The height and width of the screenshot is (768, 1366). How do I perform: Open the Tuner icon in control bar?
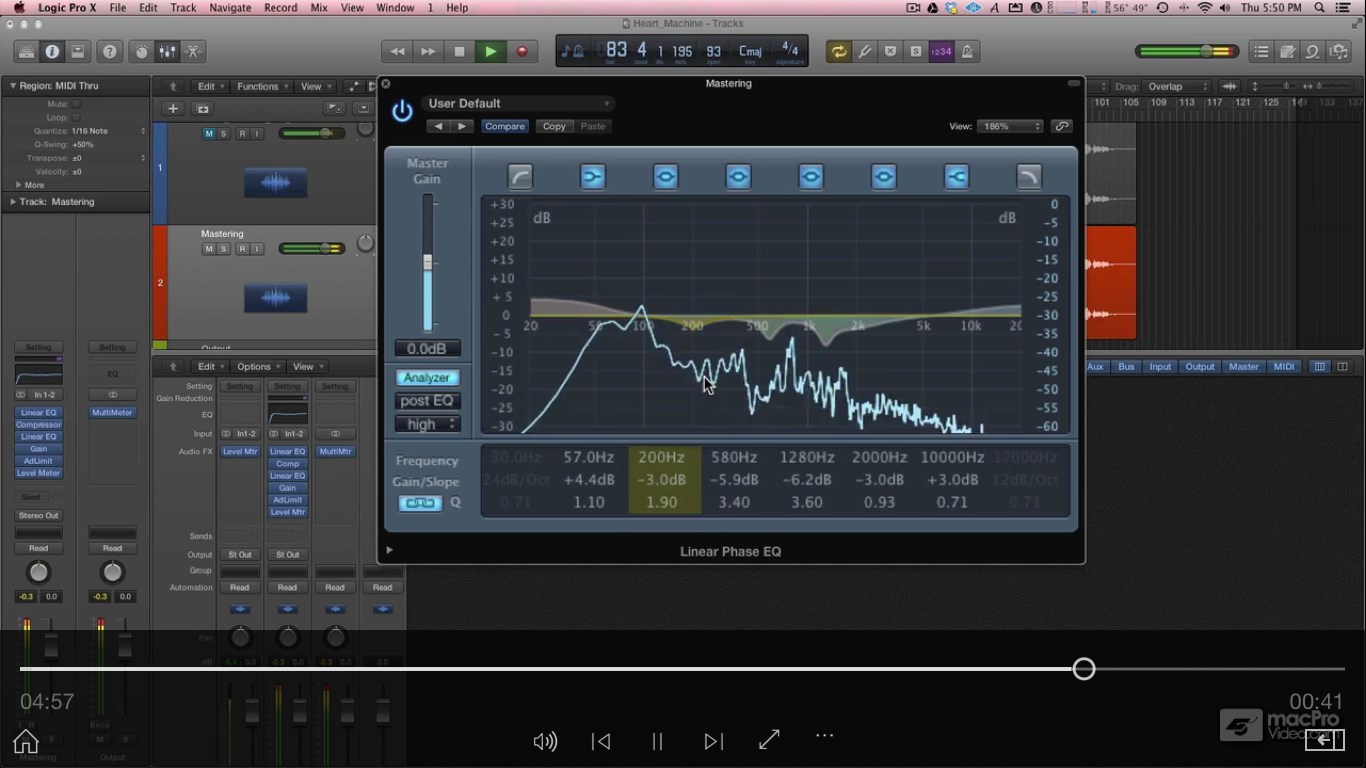tap(864, 52)
